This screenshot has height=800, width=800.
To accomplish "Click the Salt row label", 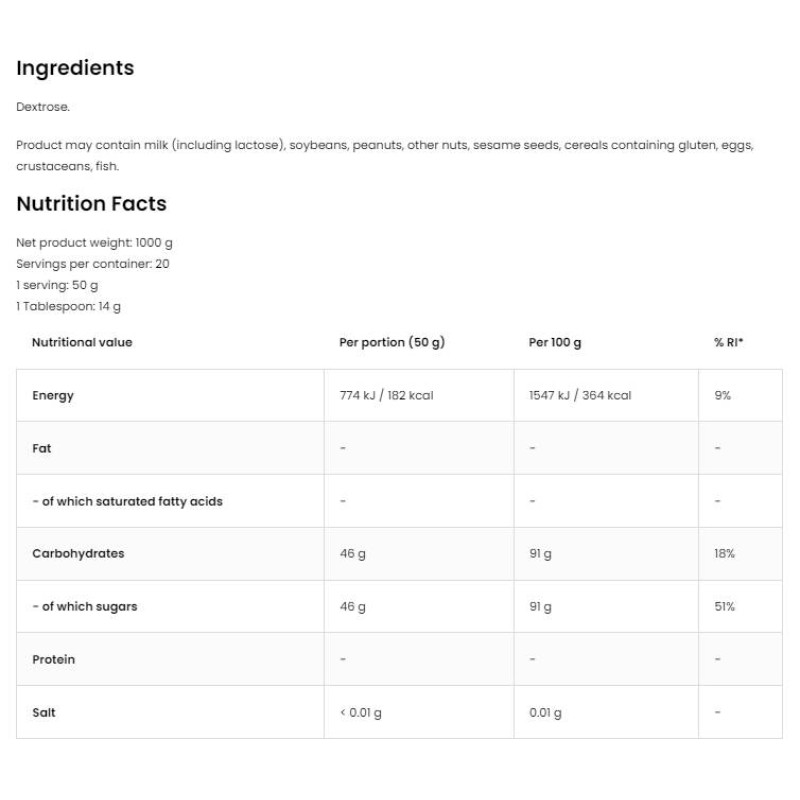I will point(44,713).
